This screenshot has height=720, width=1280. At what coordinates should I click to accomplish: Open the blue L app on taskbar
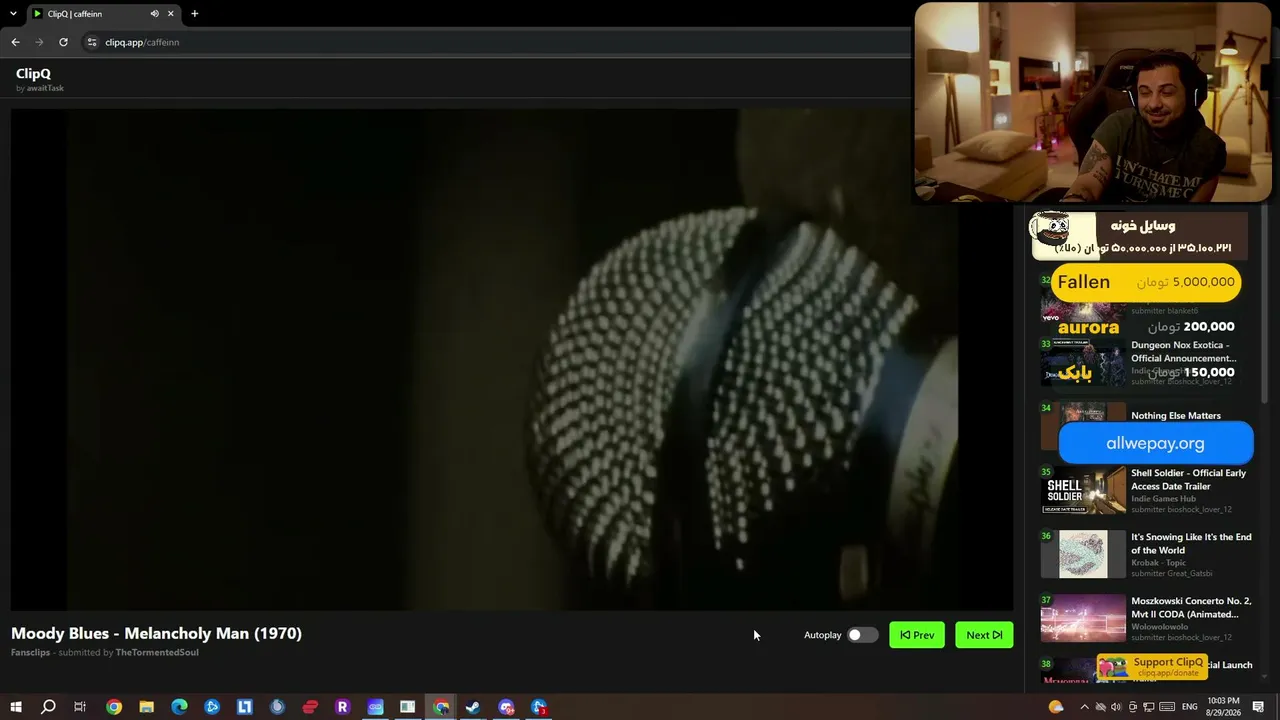(x=244, y=707)
